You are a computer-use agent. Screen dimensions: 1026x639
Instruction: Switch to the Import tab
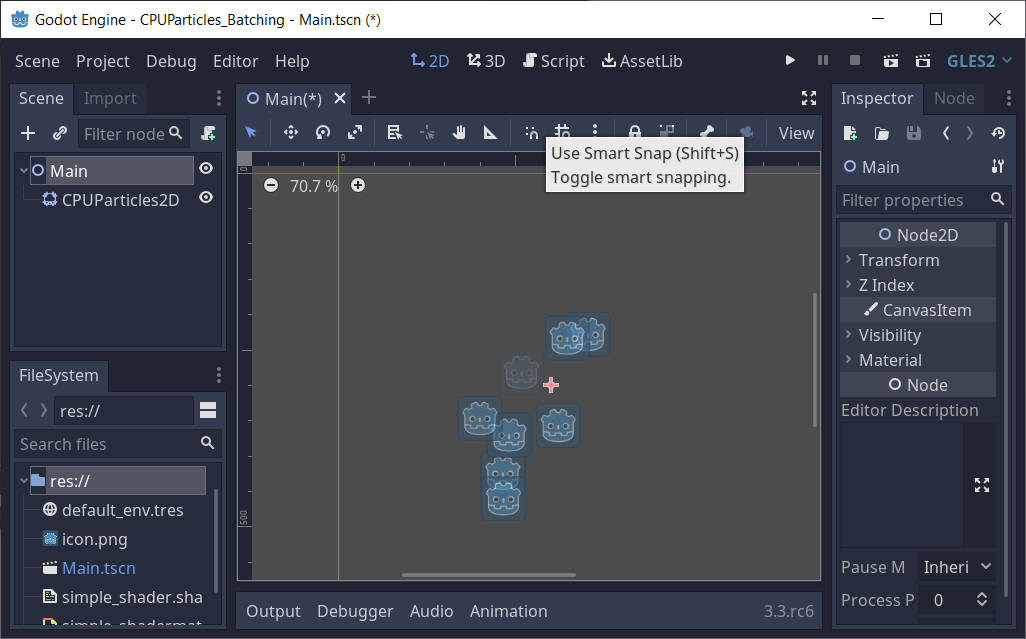click(x=110, y=98)
